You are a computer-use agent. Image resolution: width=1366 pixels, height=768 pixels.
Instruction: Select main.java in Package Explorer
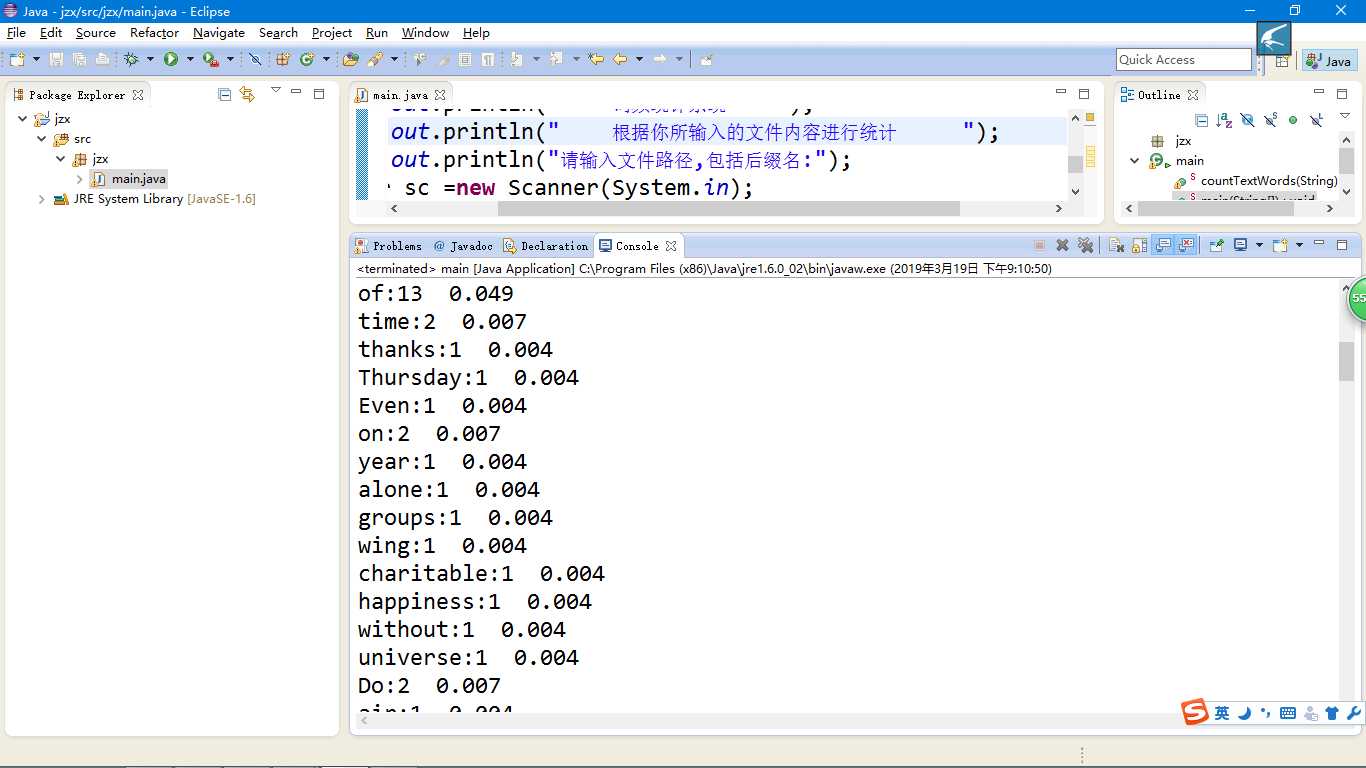[x=138, y=179]
